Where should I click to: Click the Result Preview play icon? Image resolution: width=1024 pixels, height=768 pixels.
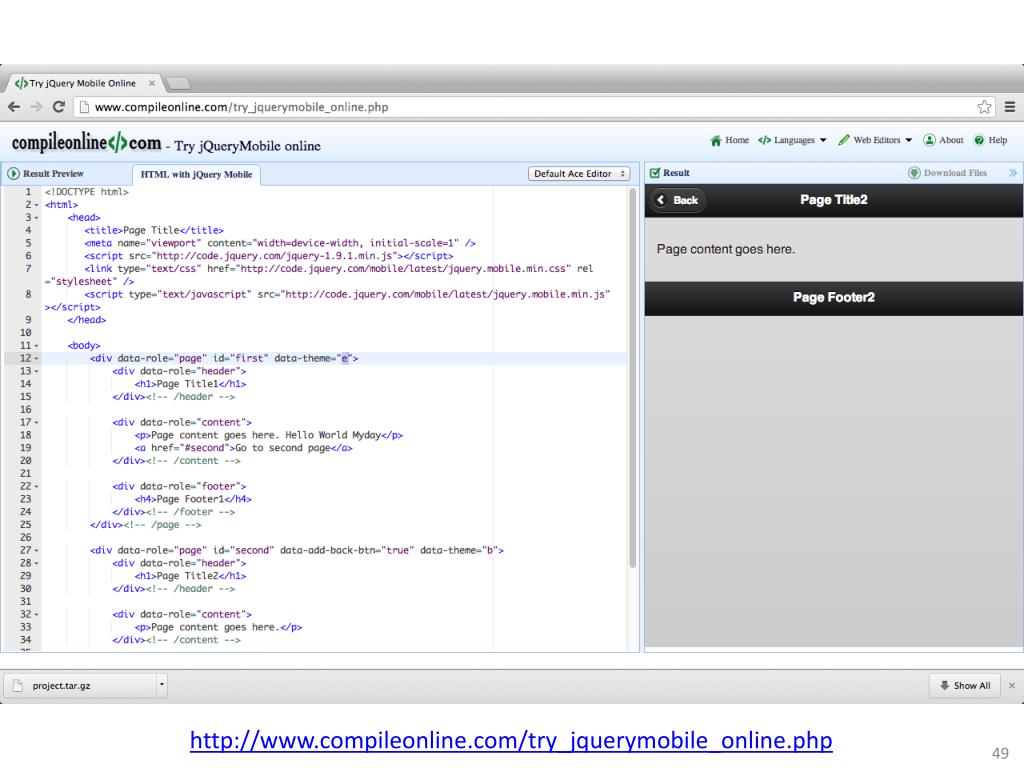13,174
